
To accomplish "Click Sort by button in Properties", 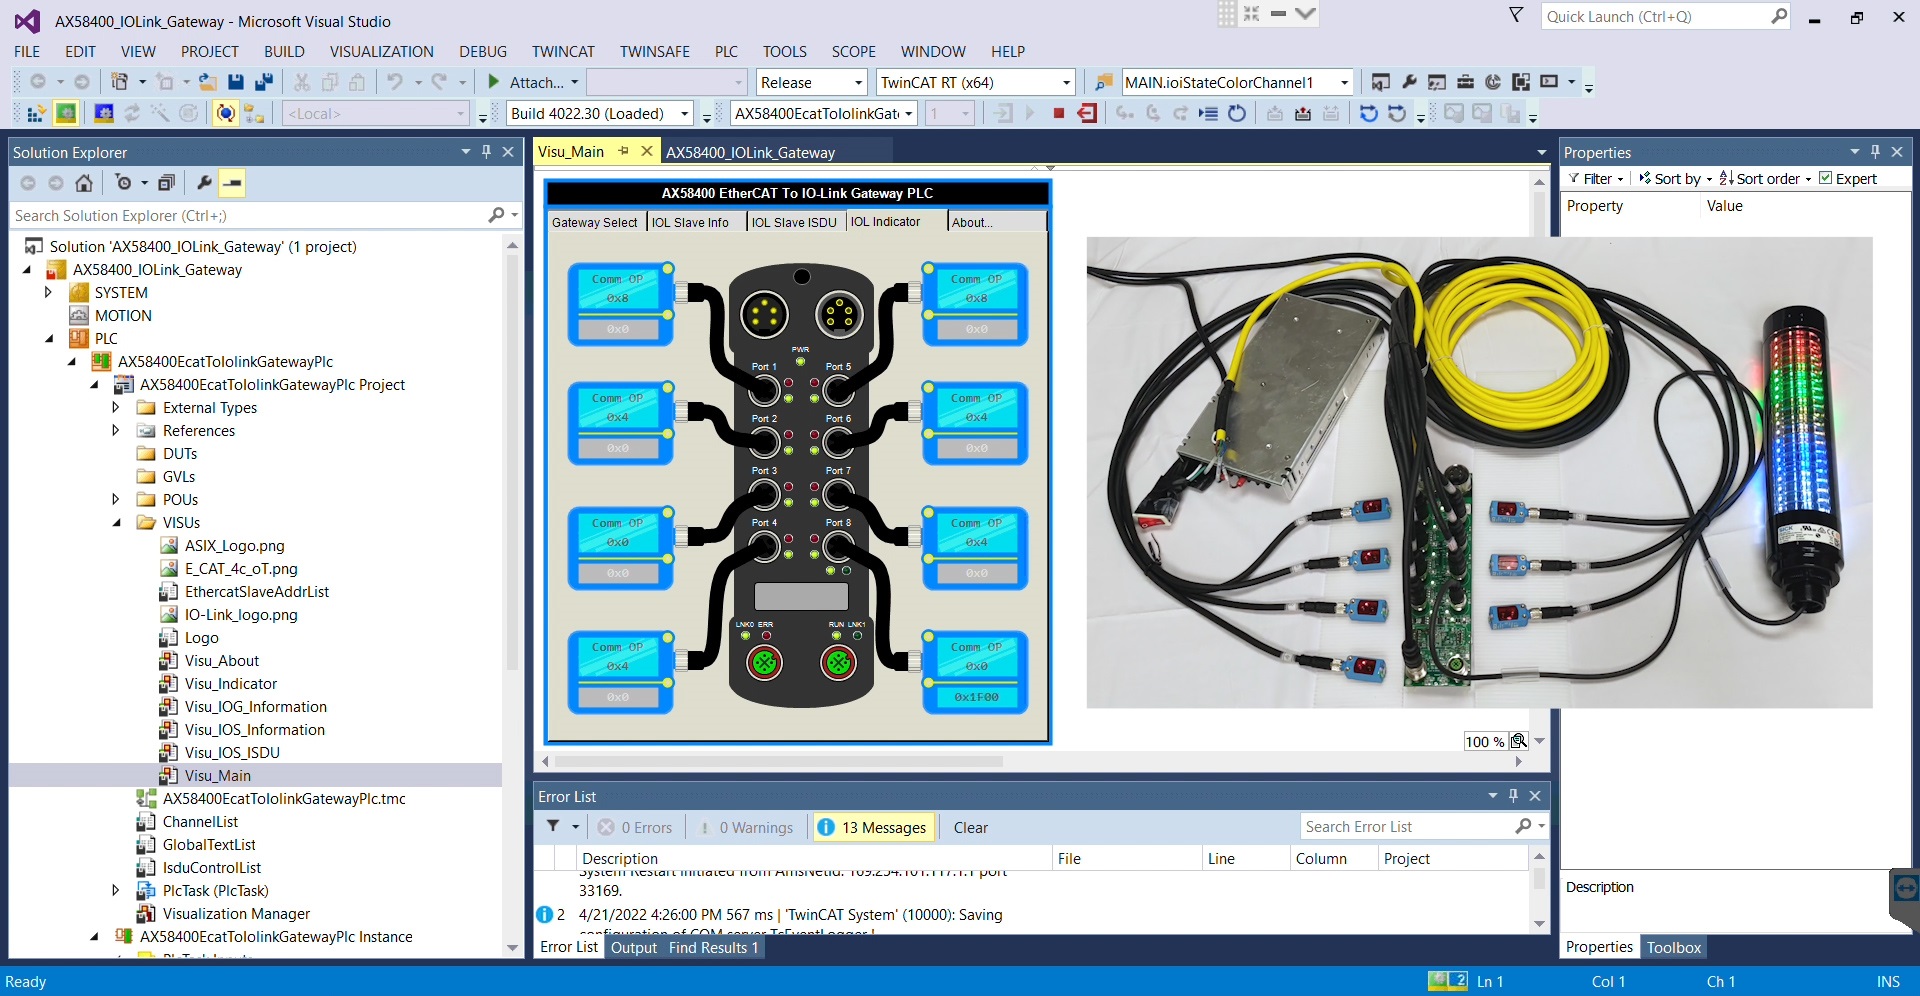I will 1675,178.
